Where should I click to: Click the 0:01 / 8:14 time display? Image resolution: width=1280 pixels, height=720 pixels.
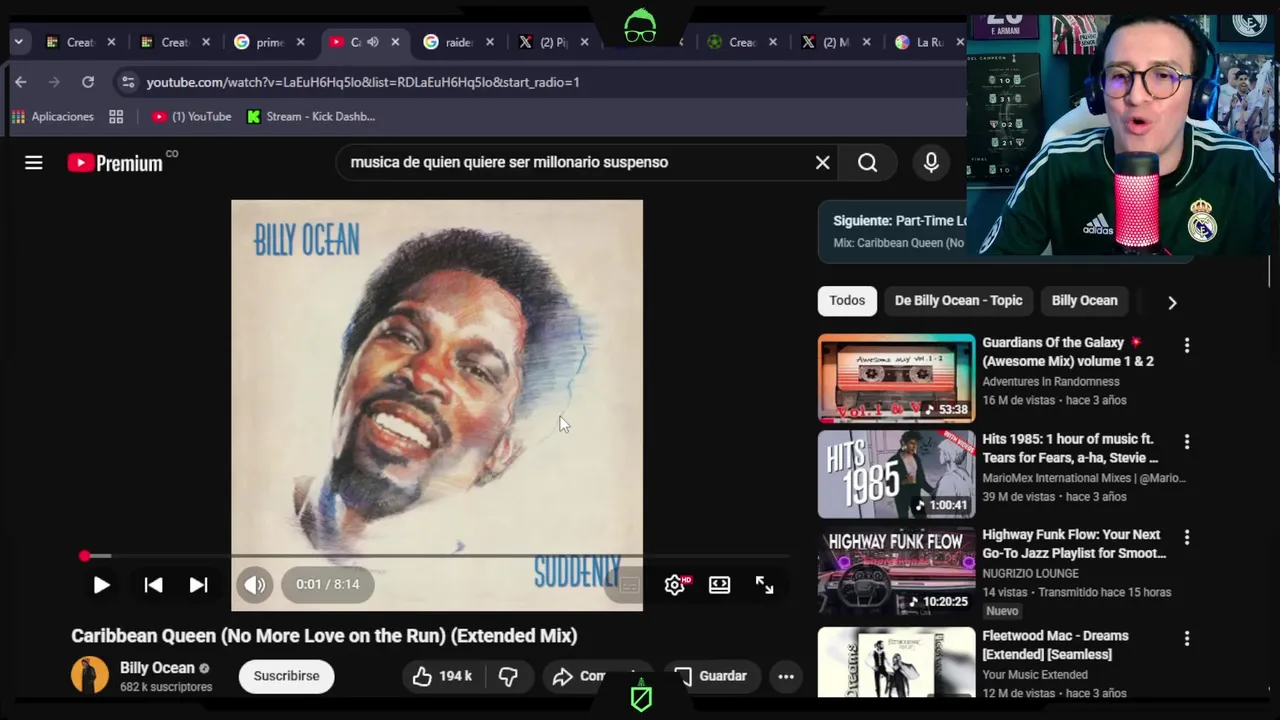point(328,585)
